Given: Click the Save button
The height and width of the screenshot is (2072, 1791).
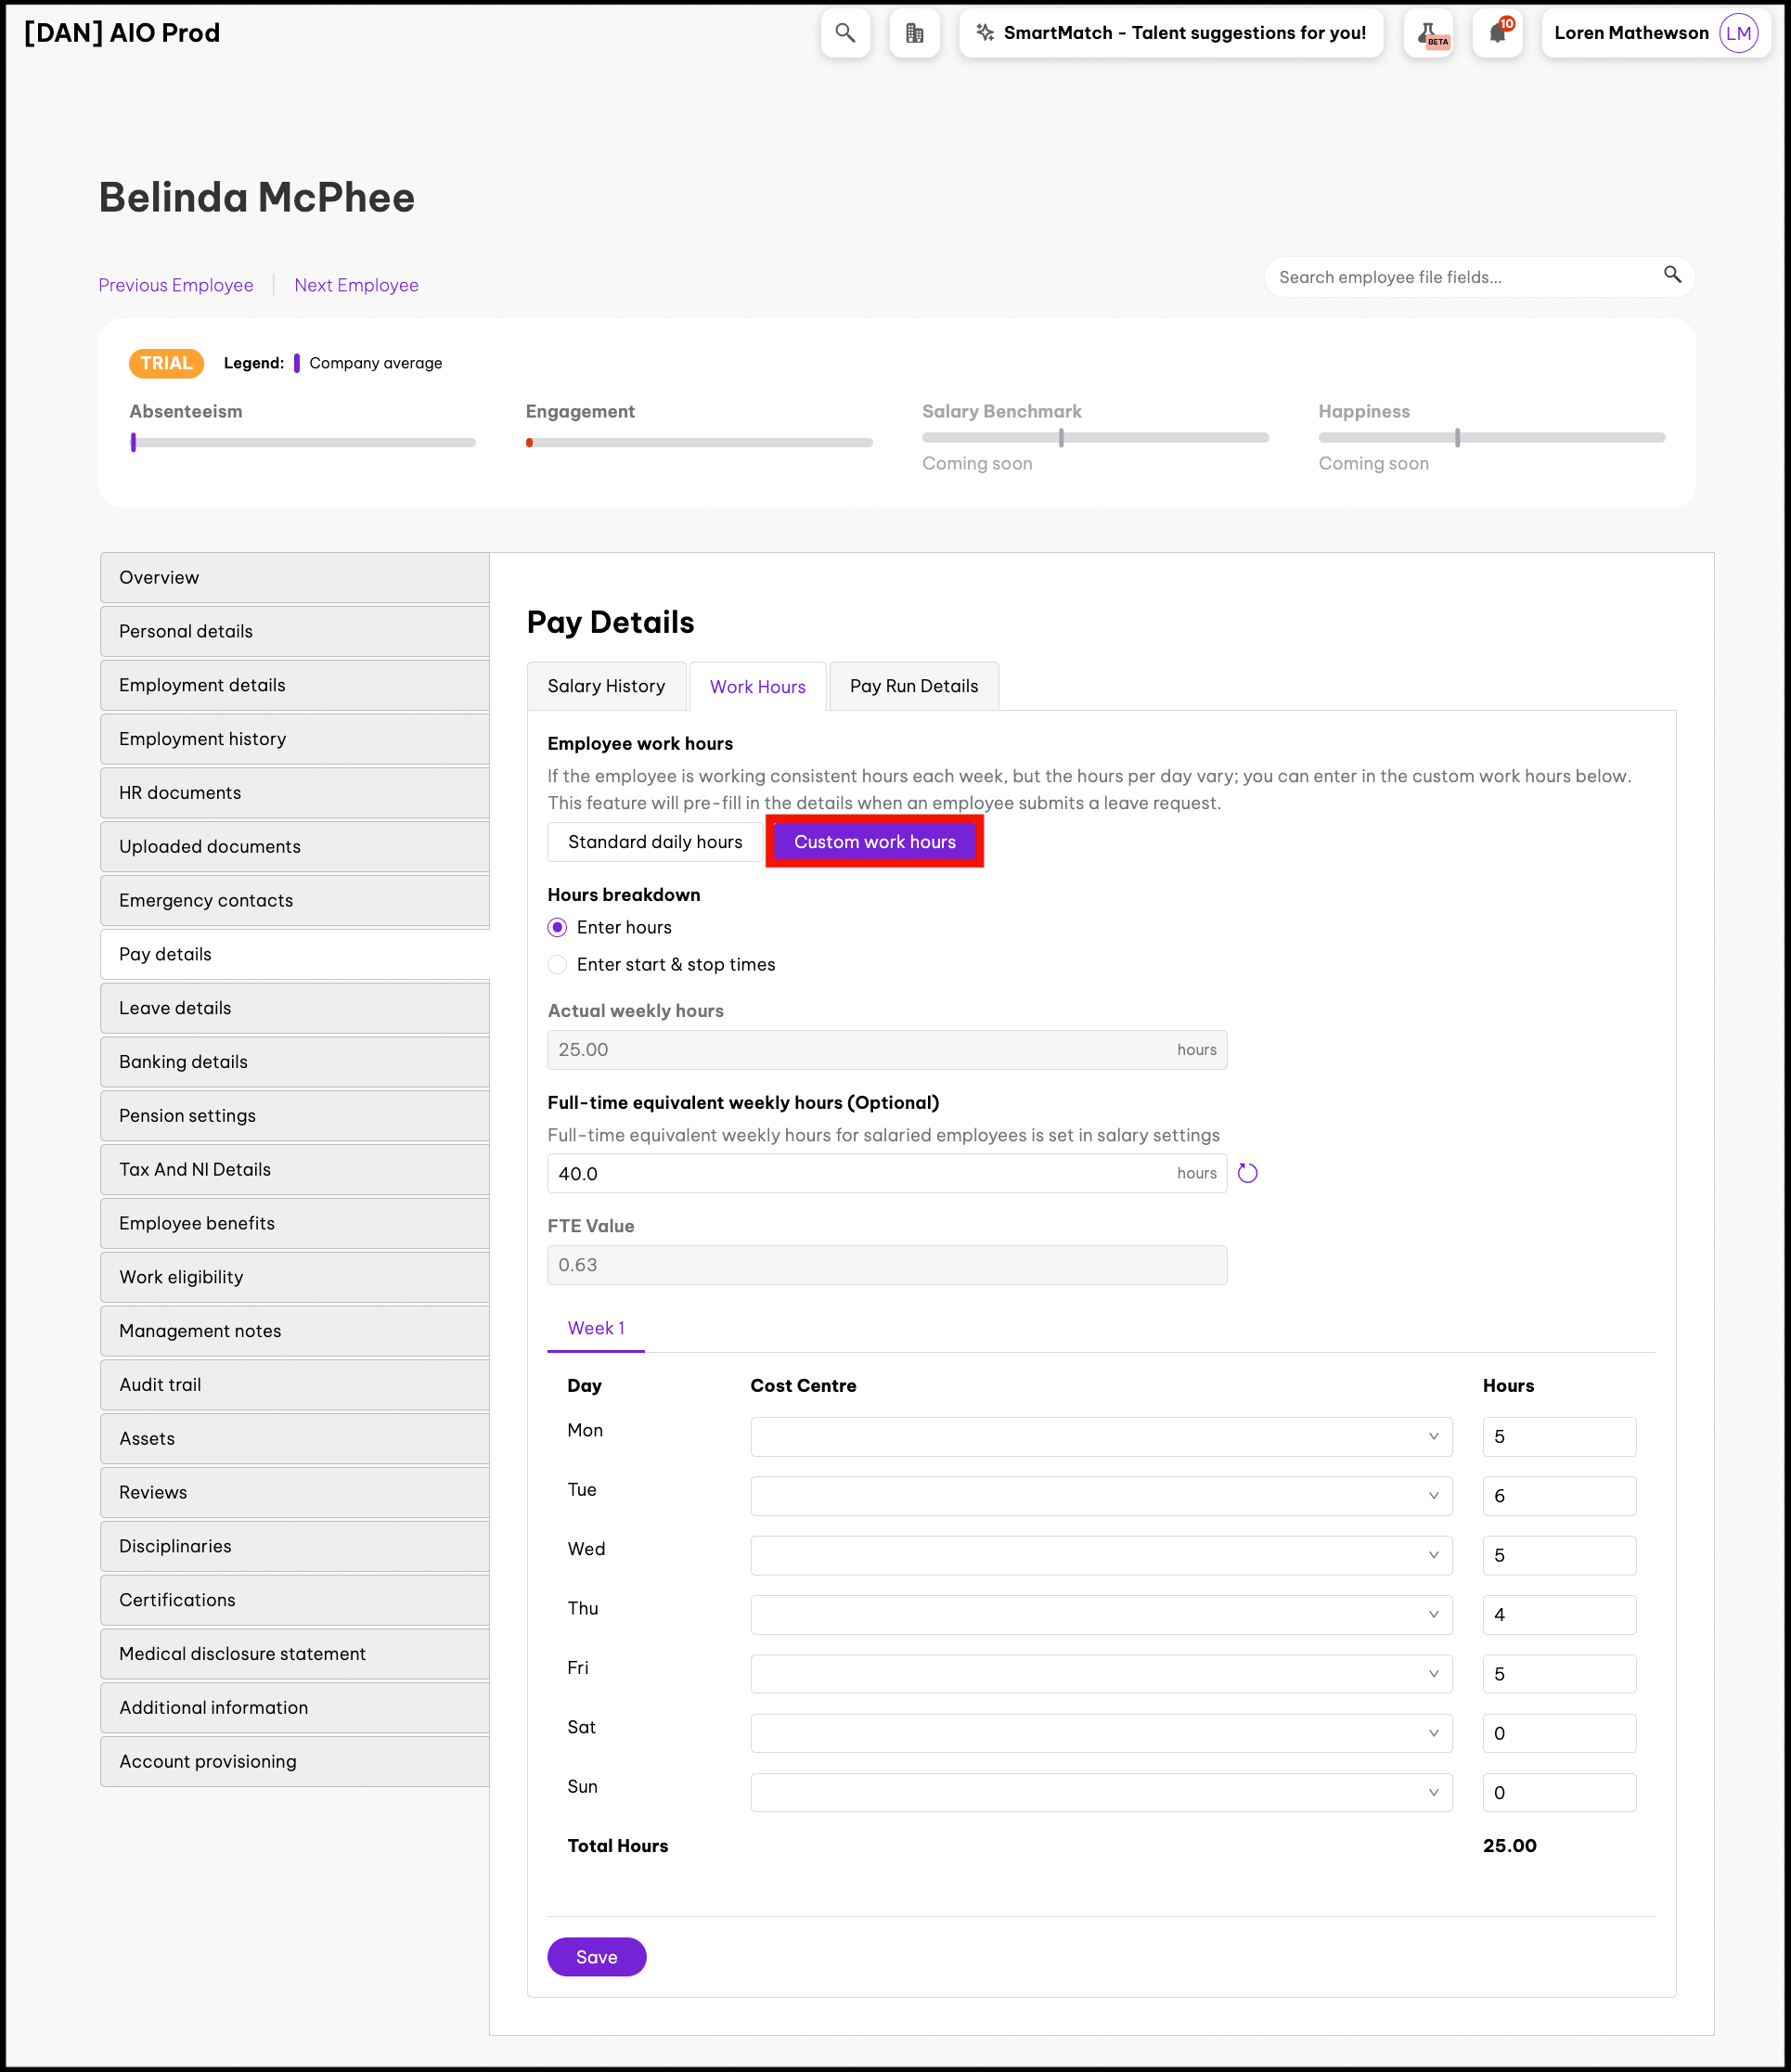Looking at the screenshot, I should pyautogui.click(x=597, y=1957).
